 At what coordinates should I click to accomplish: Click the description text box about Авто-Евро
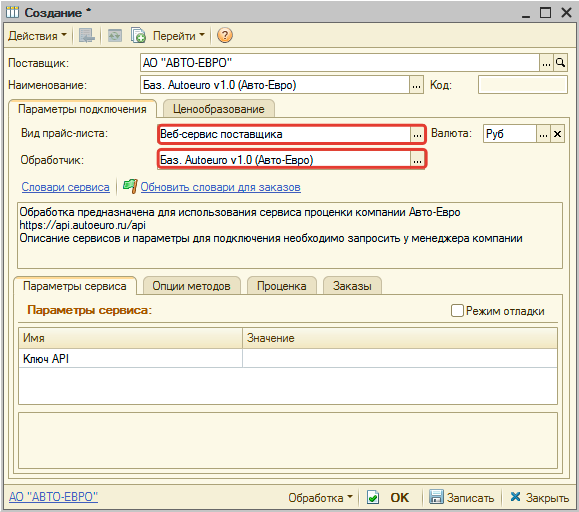pyautogui.click(x=290, y=235)
